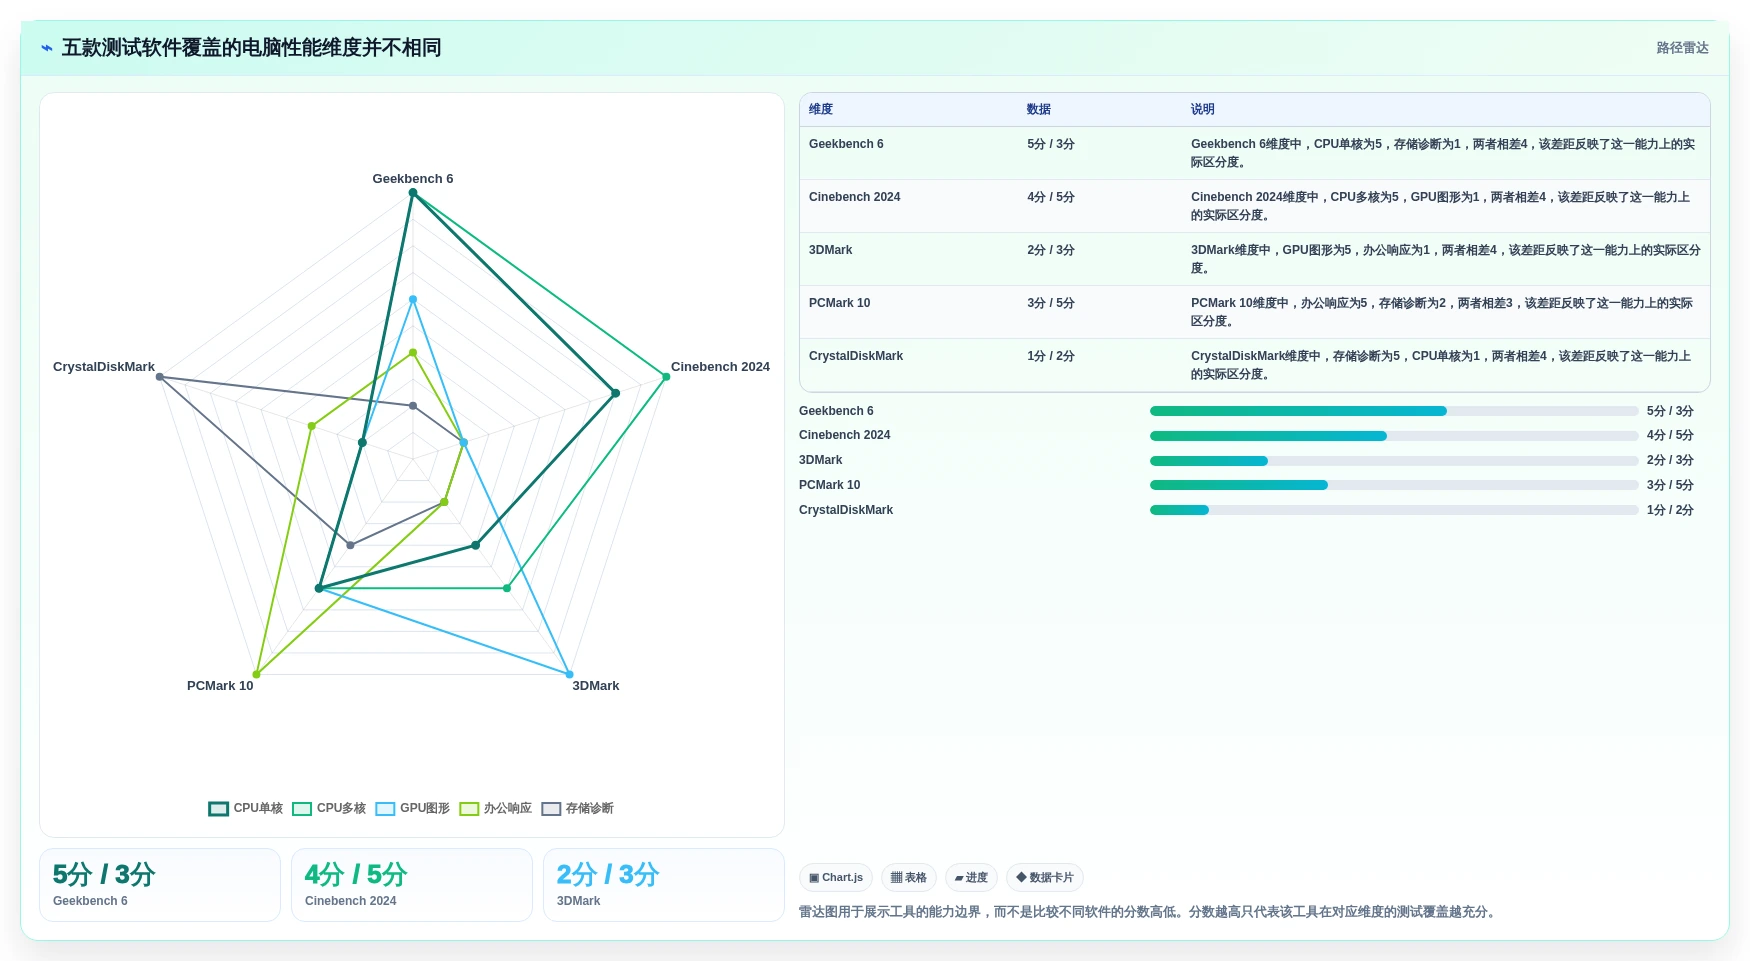Click the 说明 column header
The width and height of the screenshot is (1750, 961).
point(1203,110)
